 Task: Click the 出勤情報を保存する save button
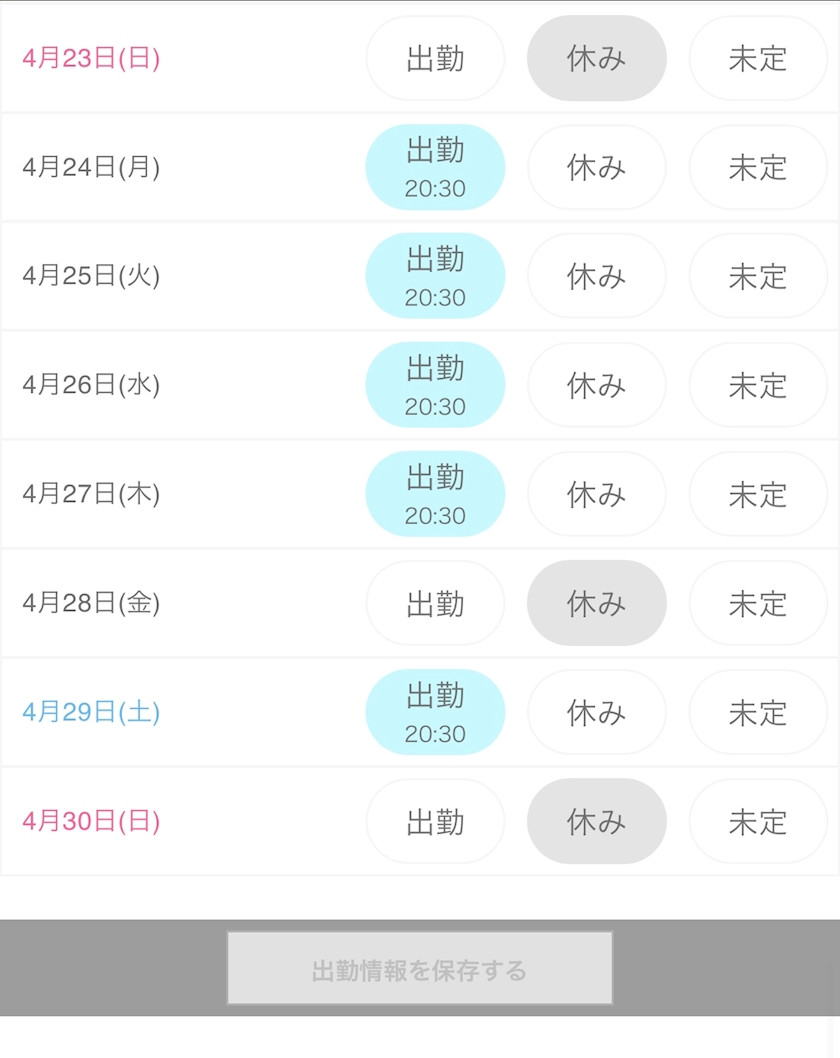[419, 969]
